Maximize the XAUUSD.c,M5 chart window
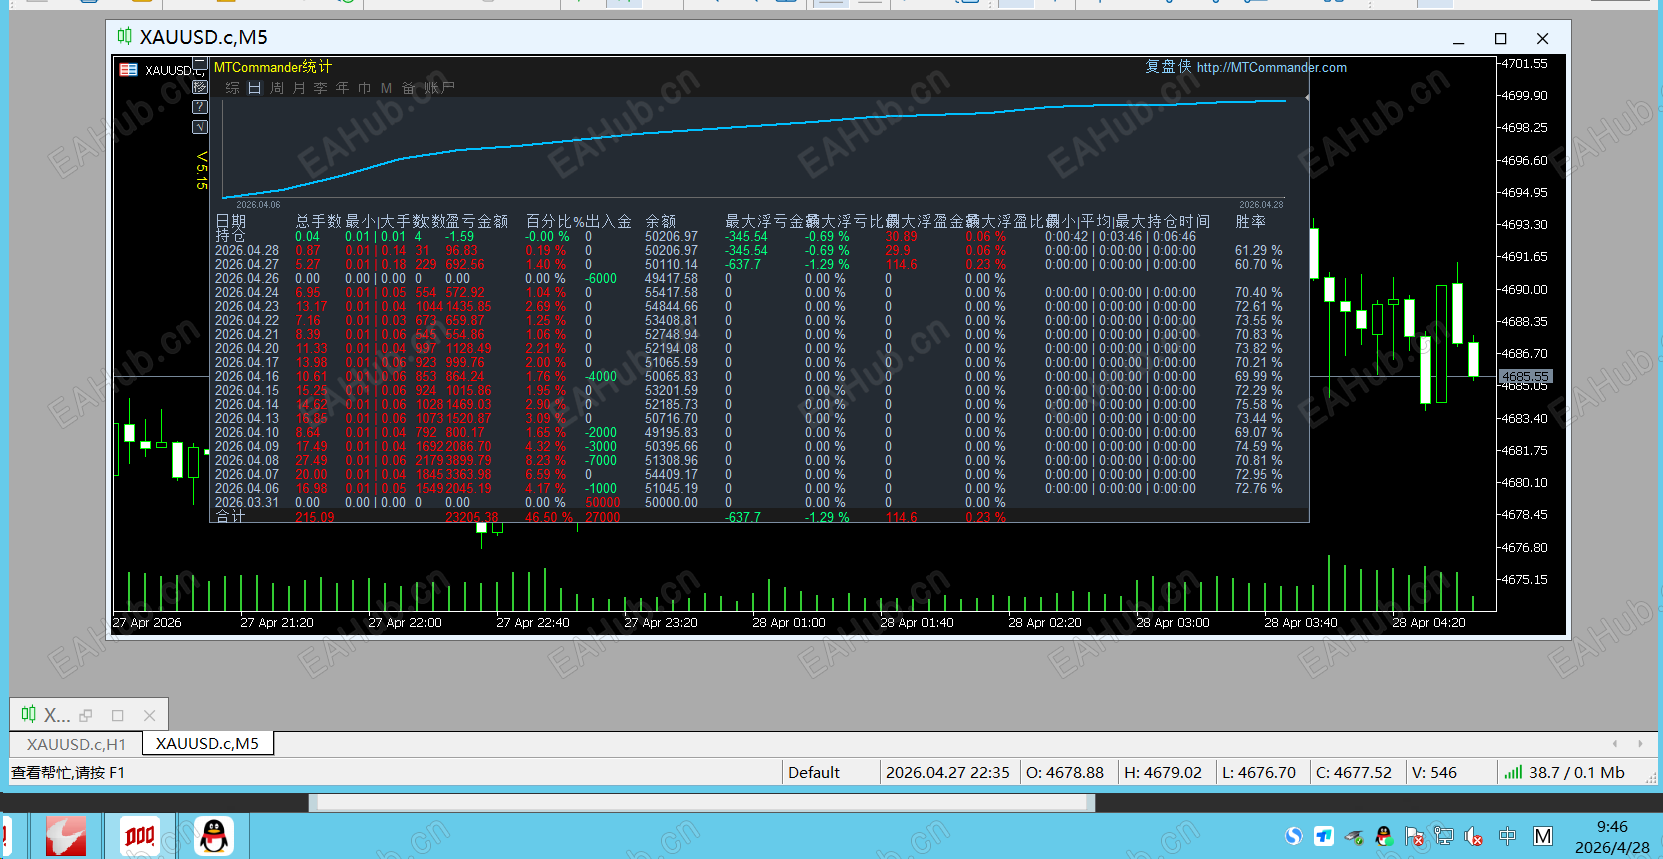This screenshot has width=1663, height=859. 1500,38
